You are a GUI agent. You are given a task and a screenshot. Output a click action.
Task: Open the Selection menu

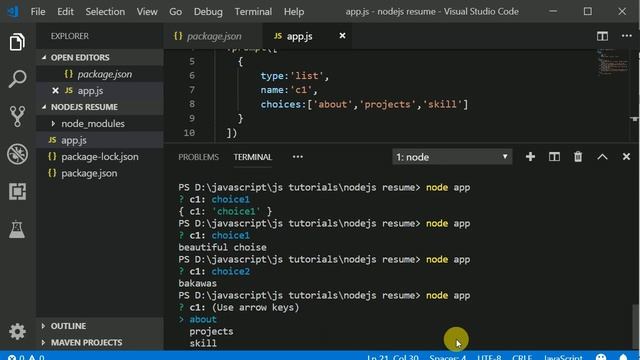105,12
